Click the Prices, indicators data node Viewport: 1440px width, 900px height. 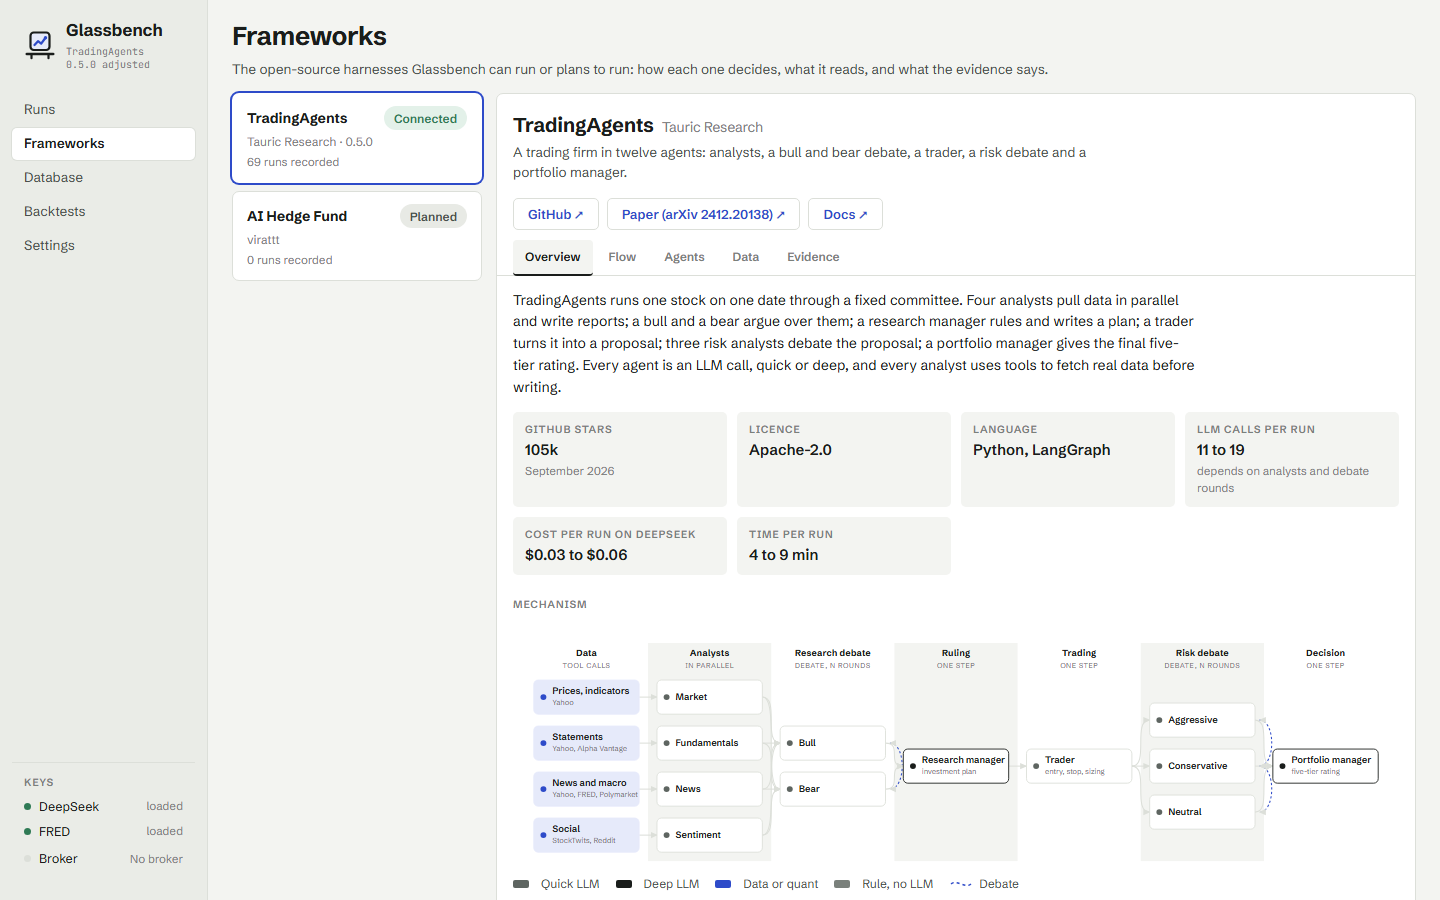pos(586,697)
